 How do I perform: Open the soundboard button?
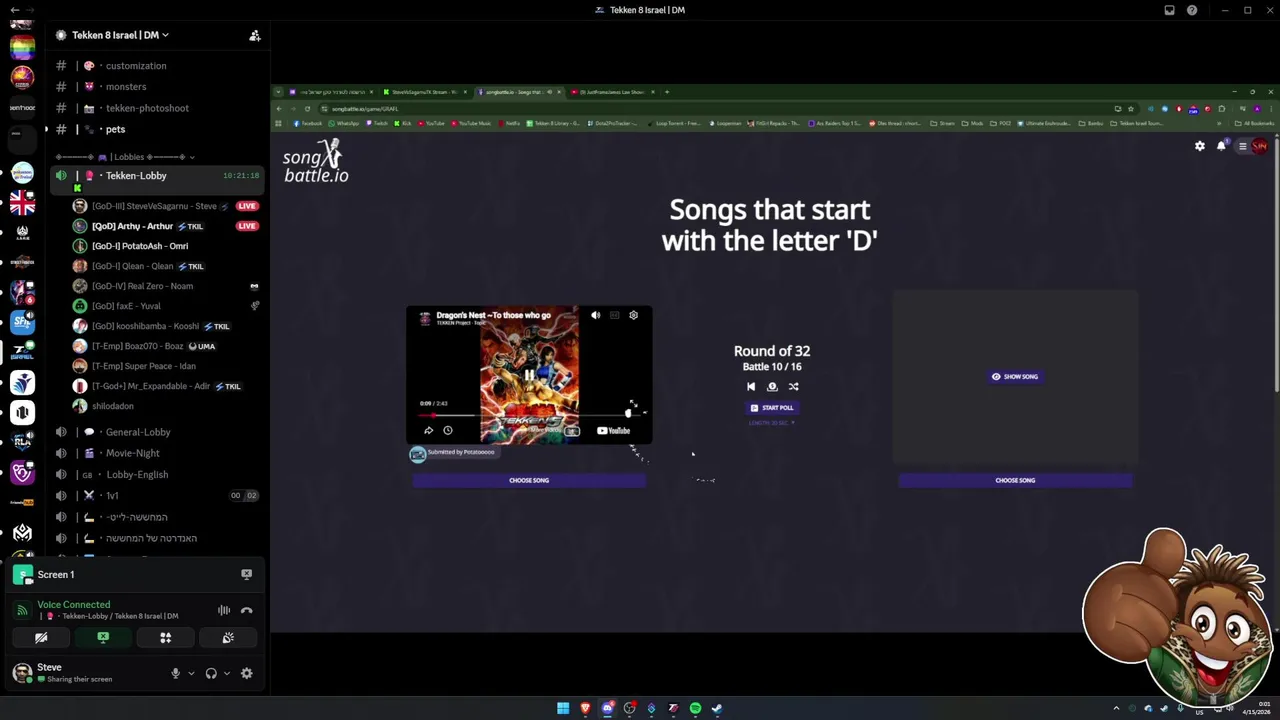click(x=228, y=638)
